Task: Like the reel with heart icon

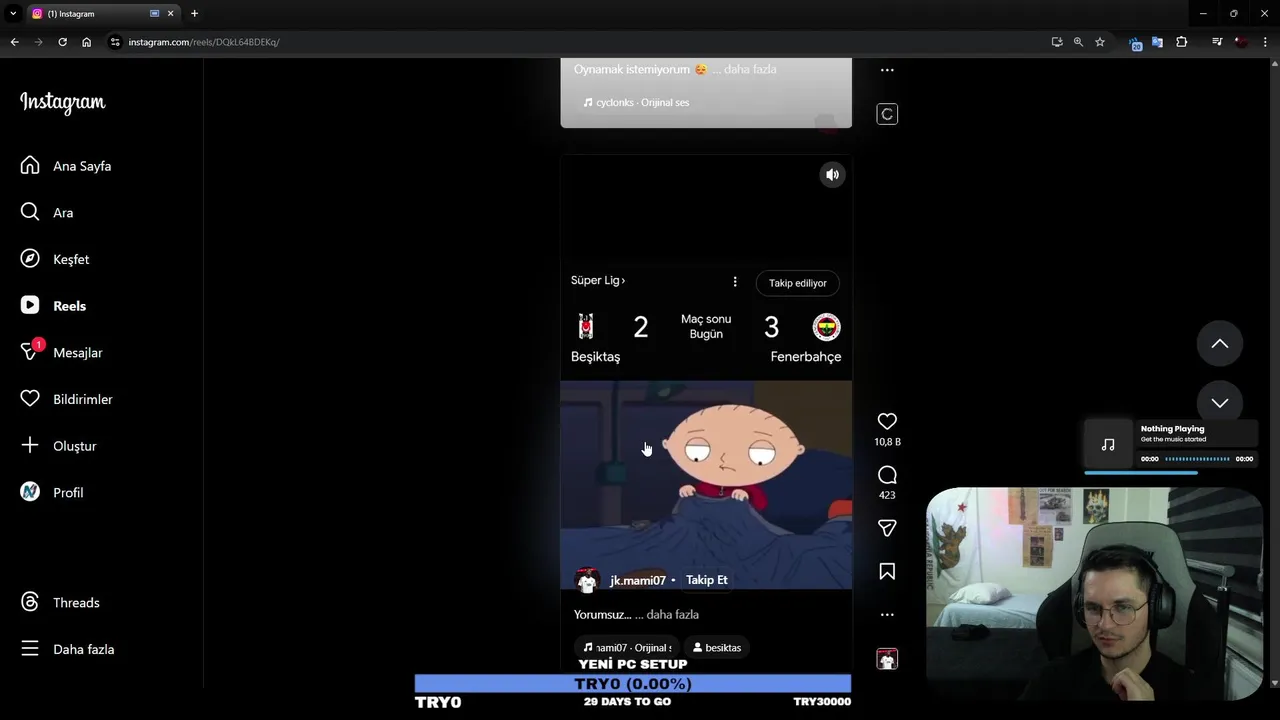Action: point(887,421)
